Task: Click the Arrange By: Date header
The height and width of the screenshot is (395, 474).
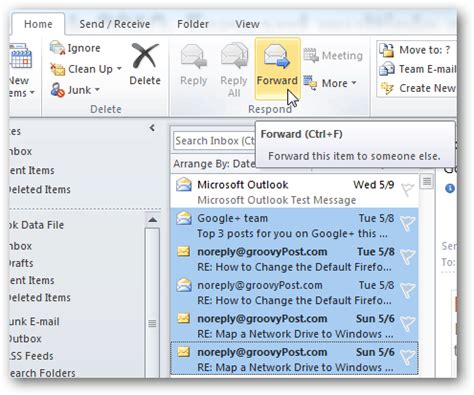Action: tap(214, 164)
